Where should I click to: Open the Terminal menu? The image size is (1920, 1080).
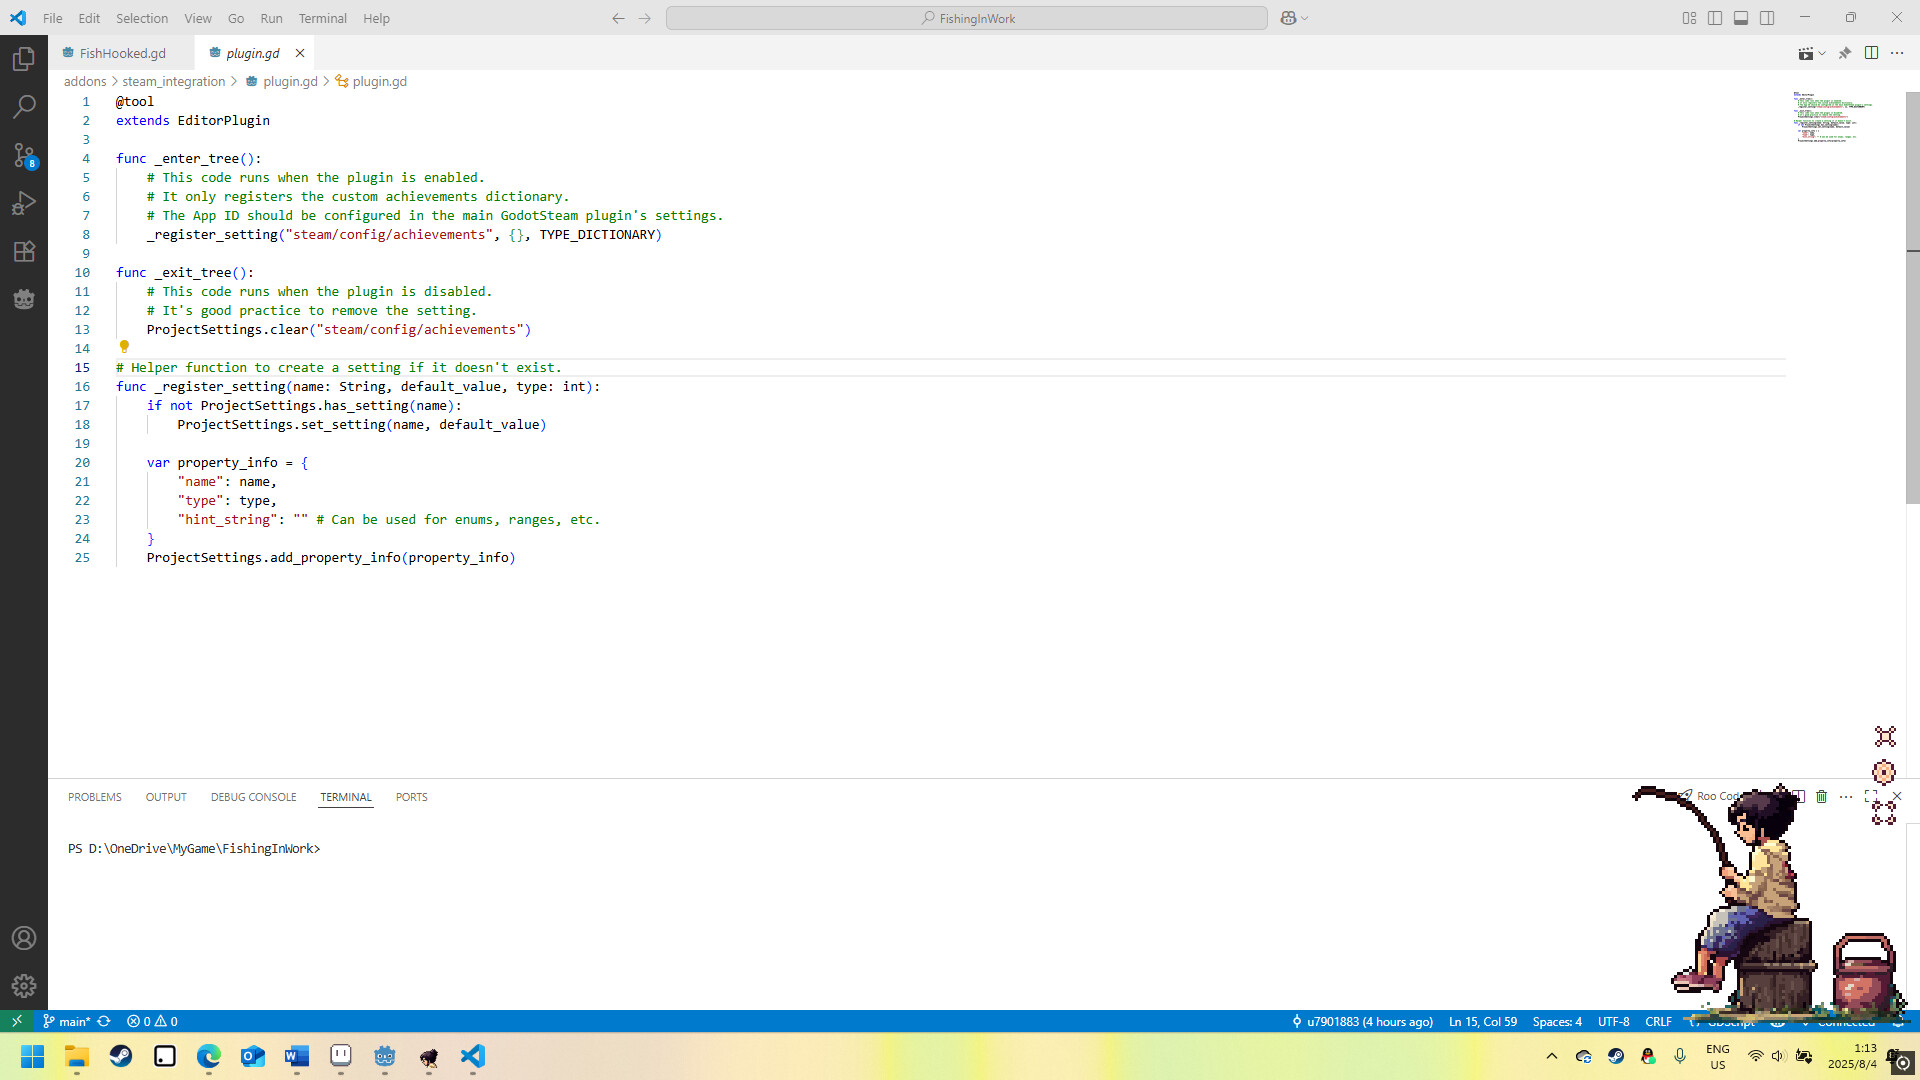pyautogui.click(x=322, y=18)
